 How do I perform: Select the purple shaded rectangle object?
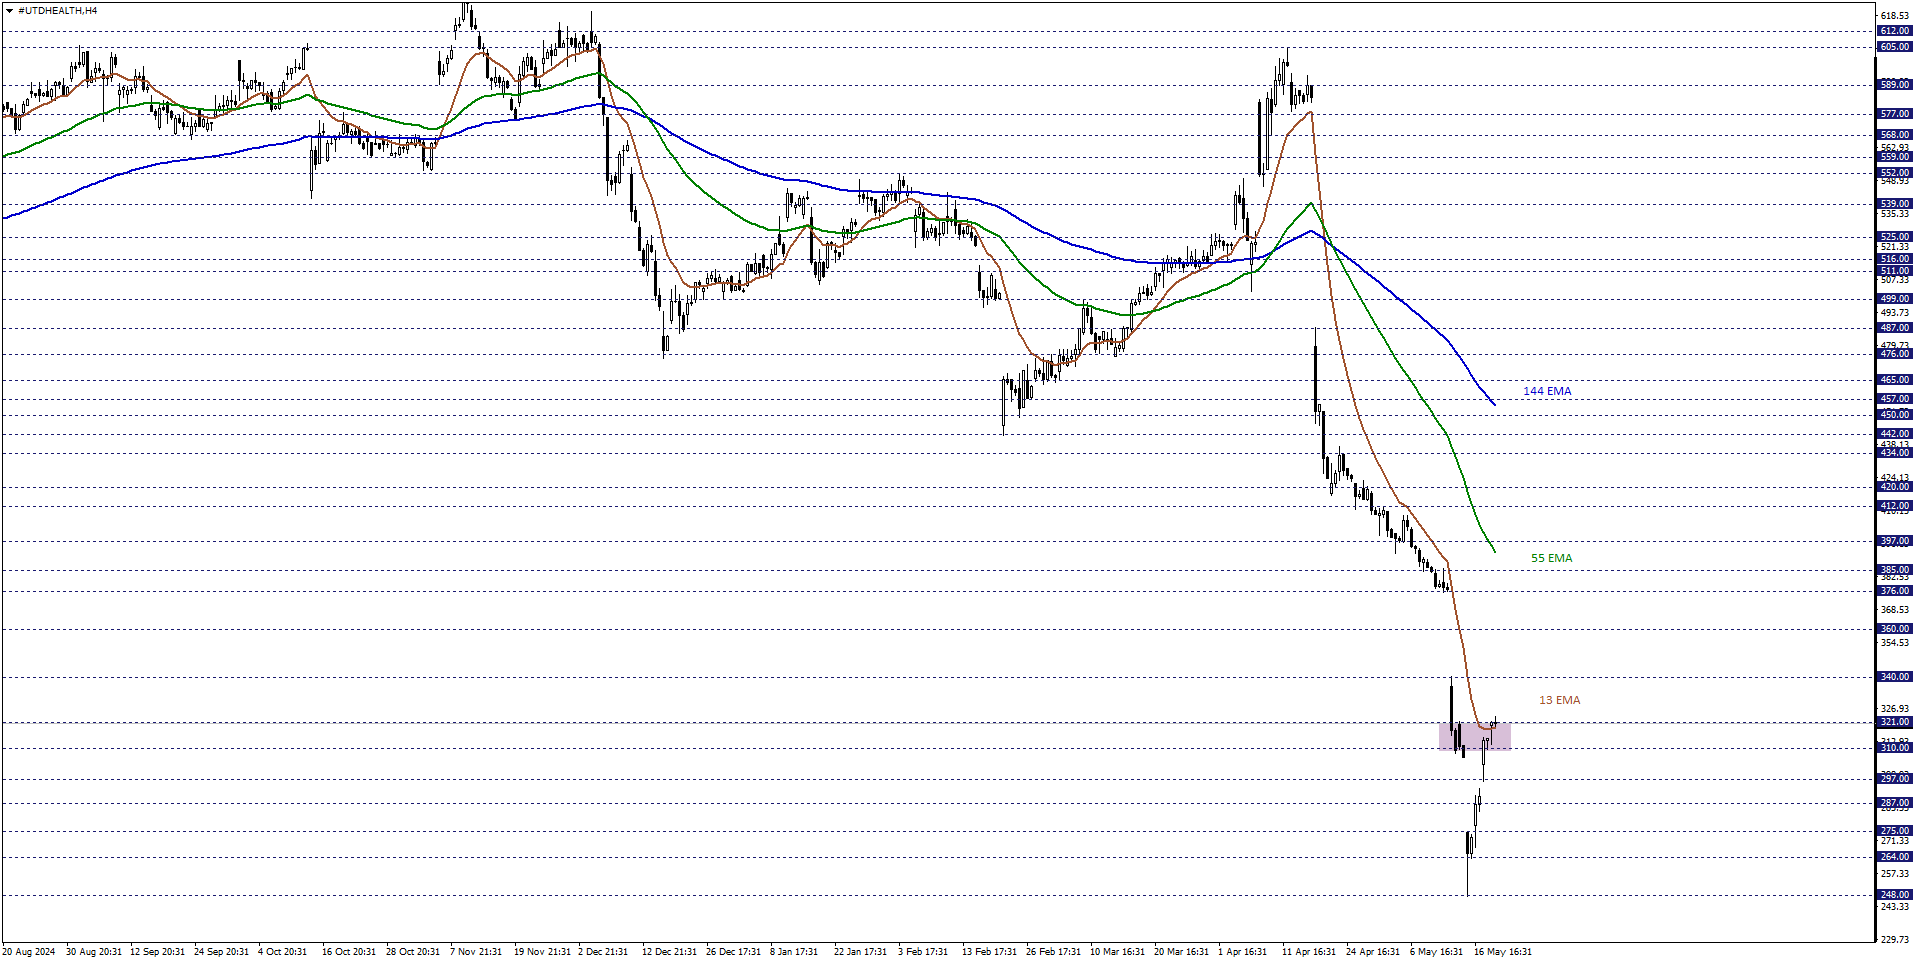click(1475, 736)
